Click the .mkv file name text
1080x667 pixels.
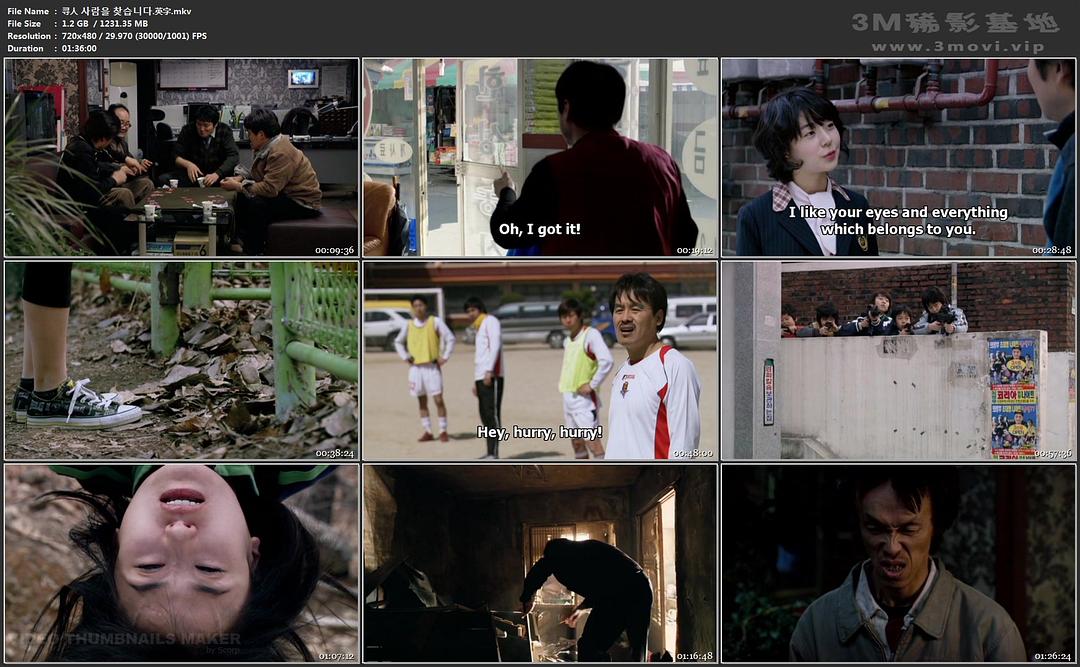(126, 11)
